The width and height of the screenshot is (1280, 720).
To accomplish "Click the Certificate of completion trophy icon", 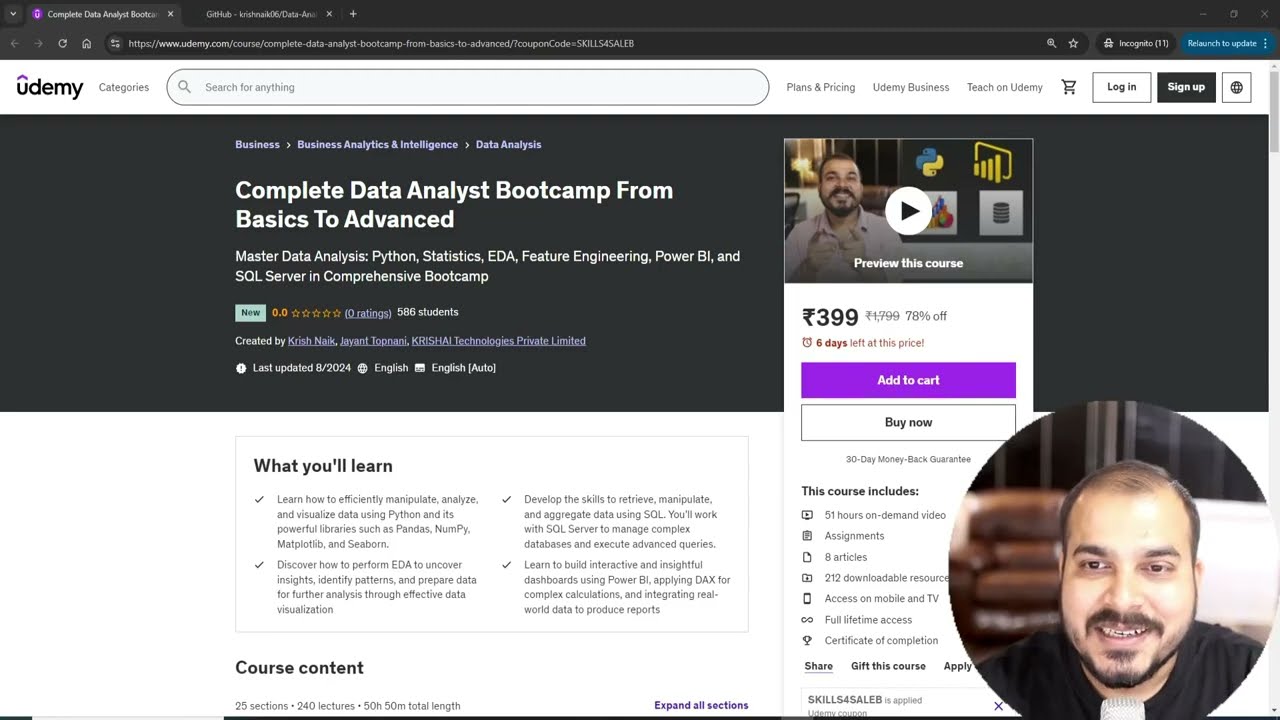I will pos(807,641).
